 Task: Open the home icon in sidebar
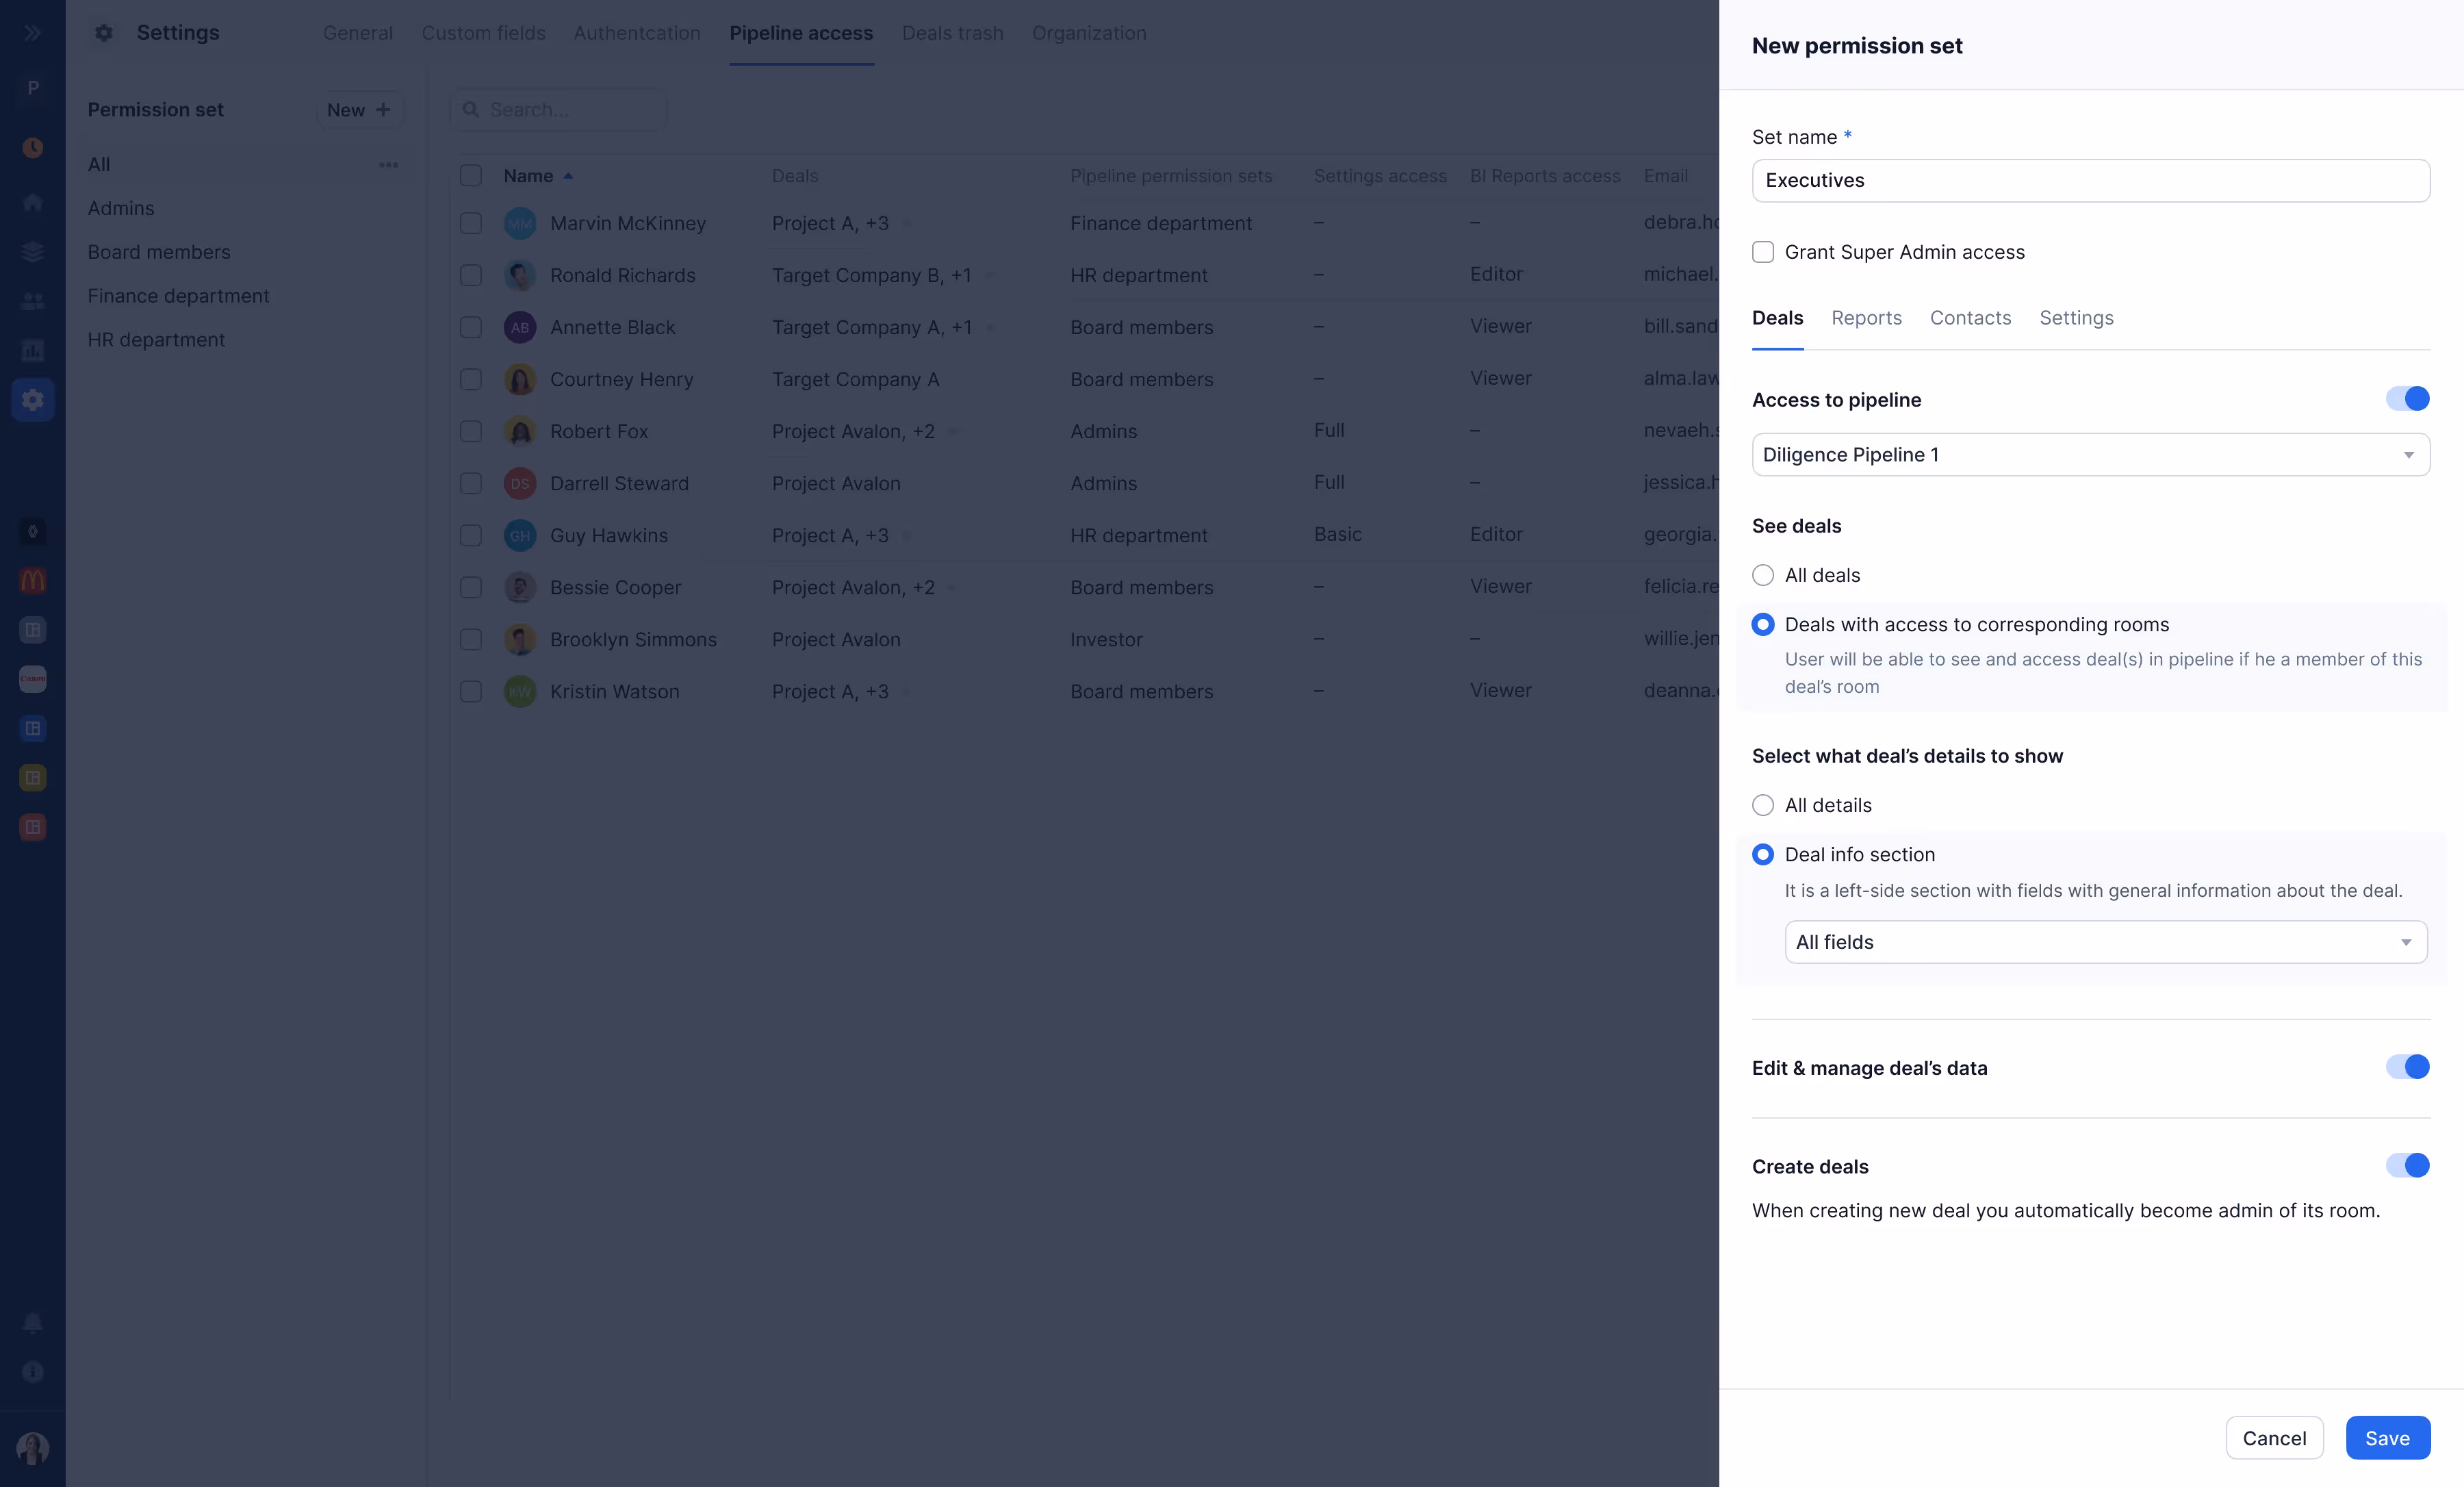(x=32, y=203)
